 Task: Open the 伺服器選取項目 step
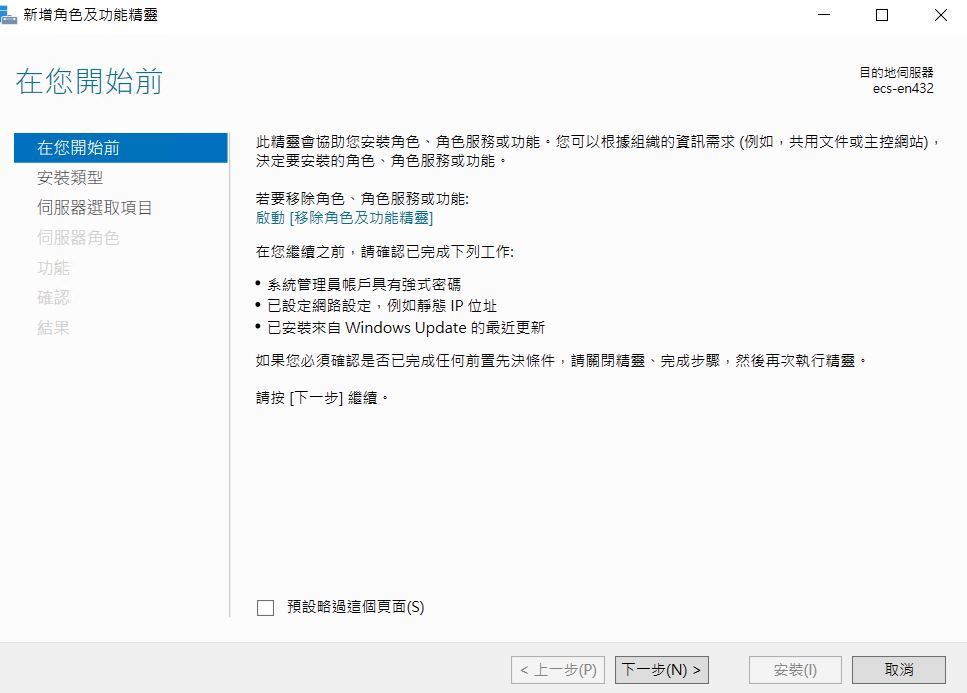pos(94,208)
